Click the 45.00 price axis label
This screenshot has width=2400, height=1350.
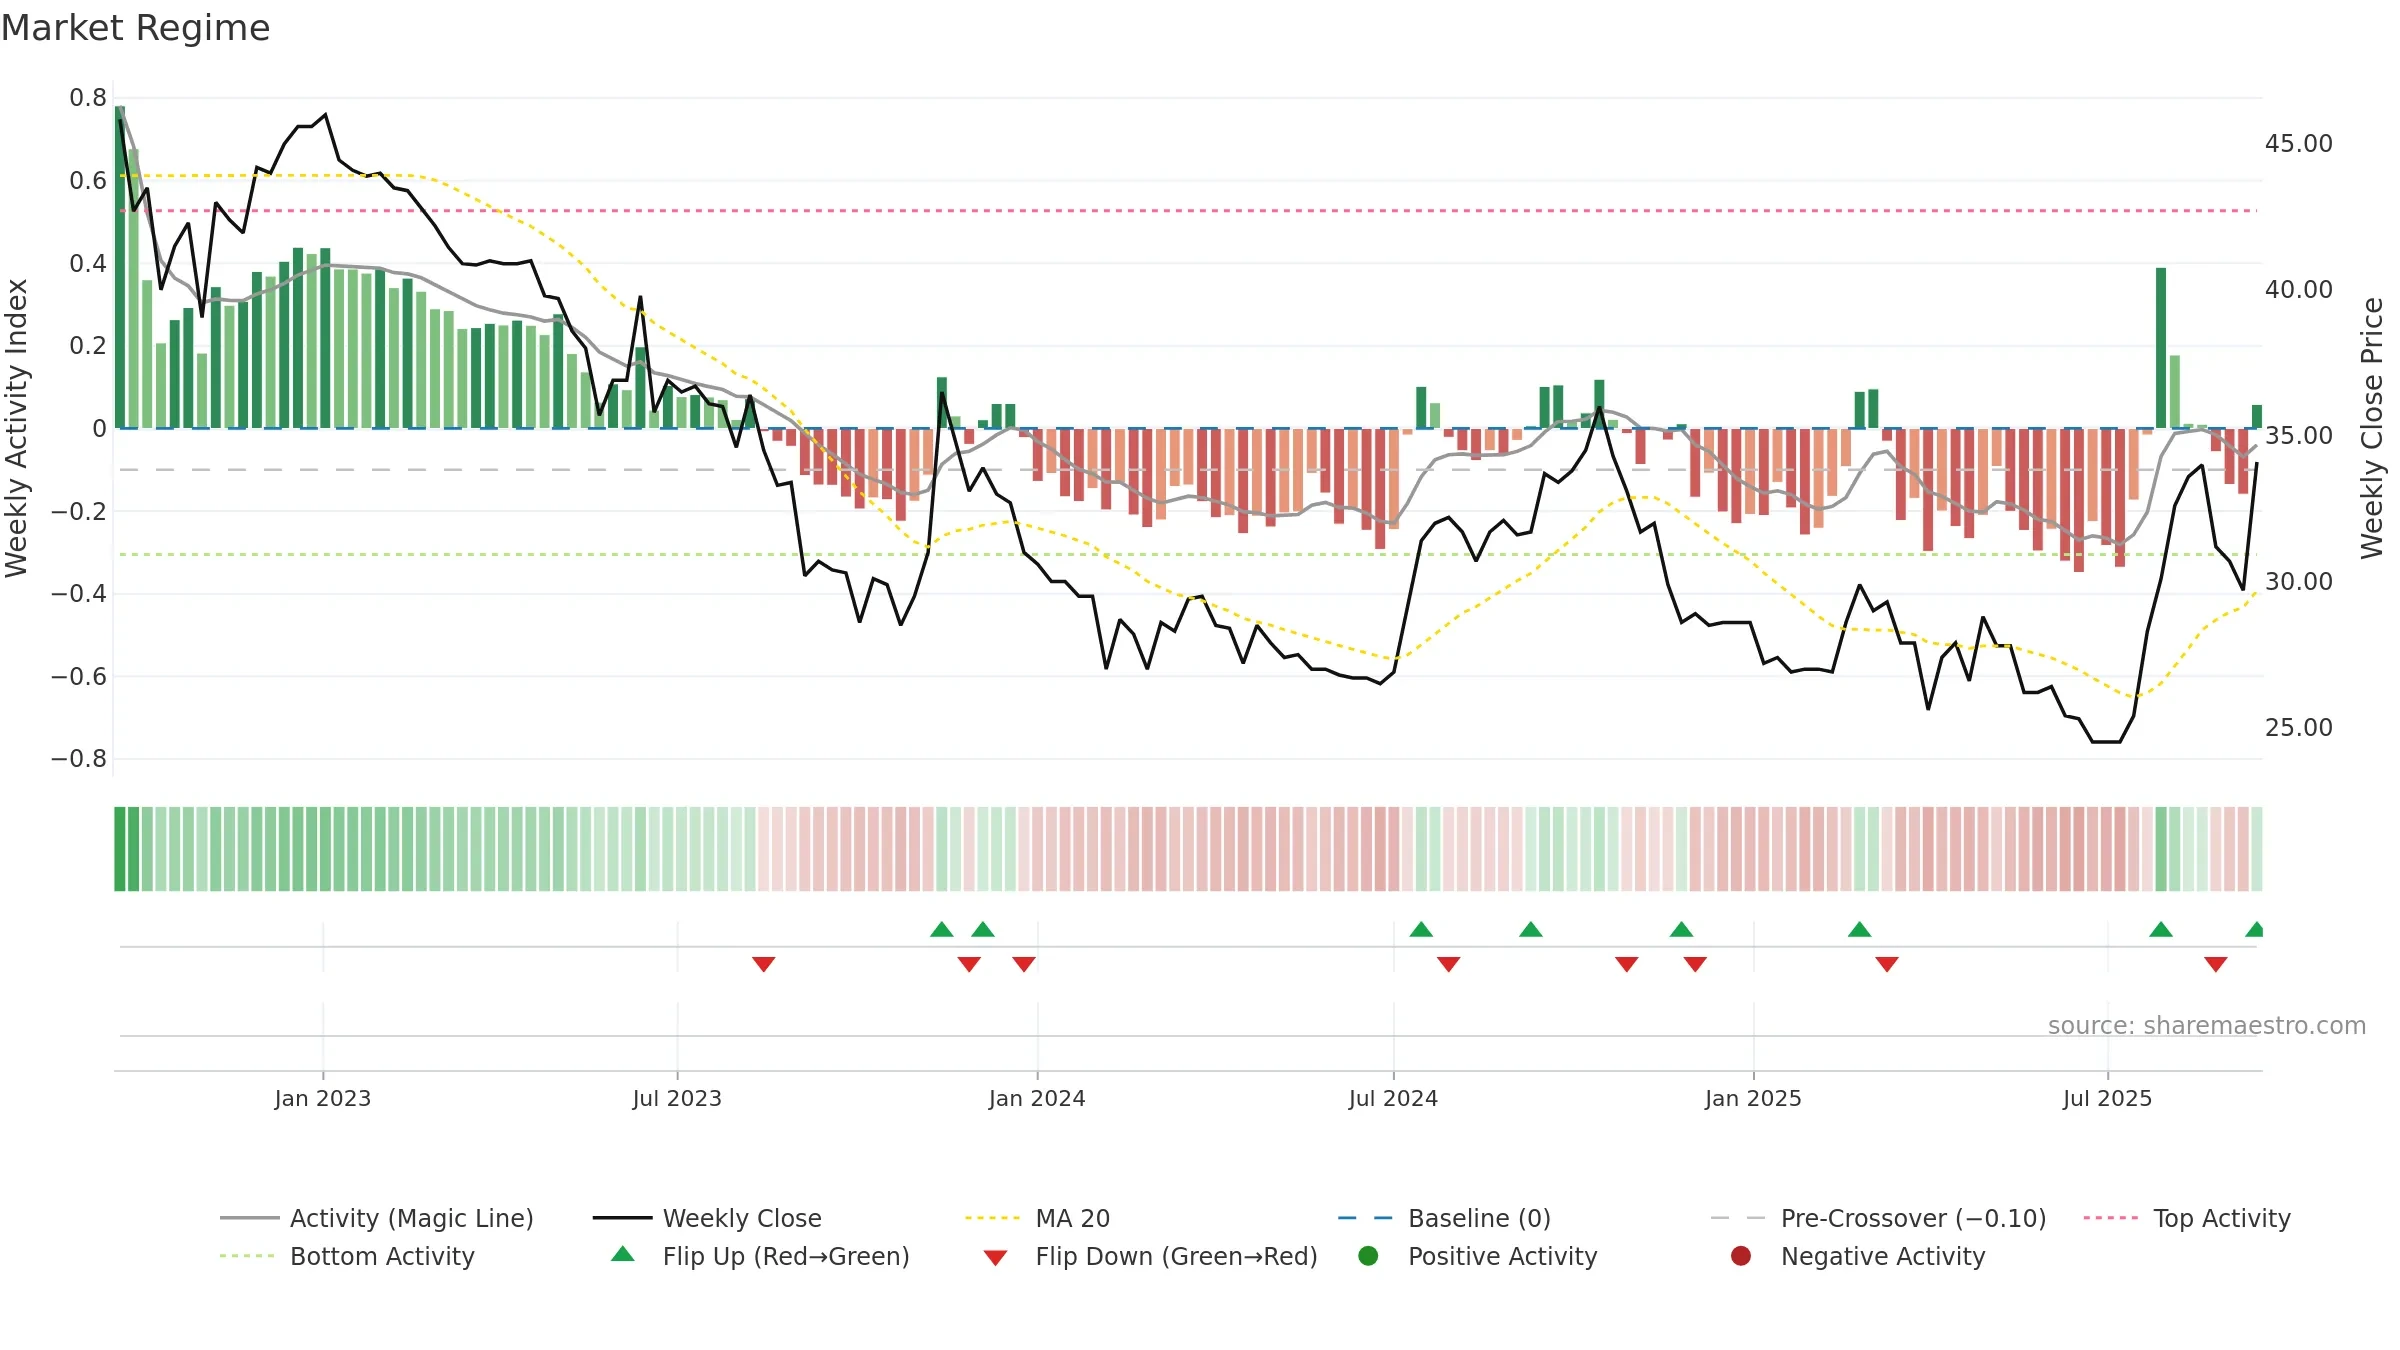(x=2299, y=144)
